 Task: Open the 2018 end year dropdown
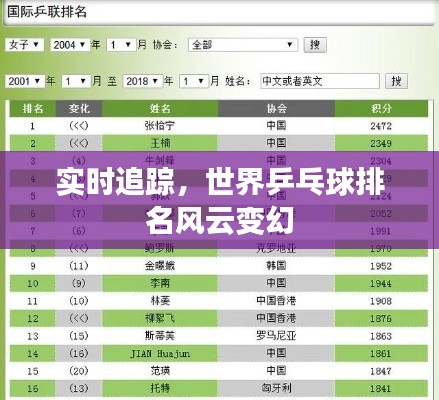[x=143, y=81]
